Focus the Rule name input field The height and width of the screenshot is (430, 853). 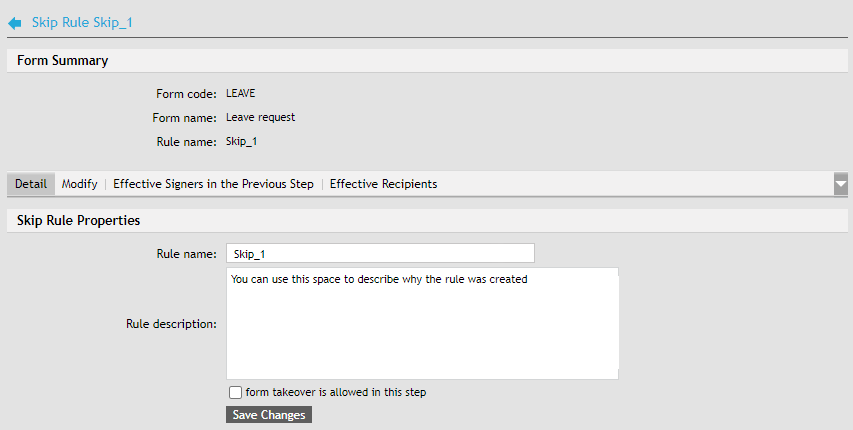coord(380,254)
